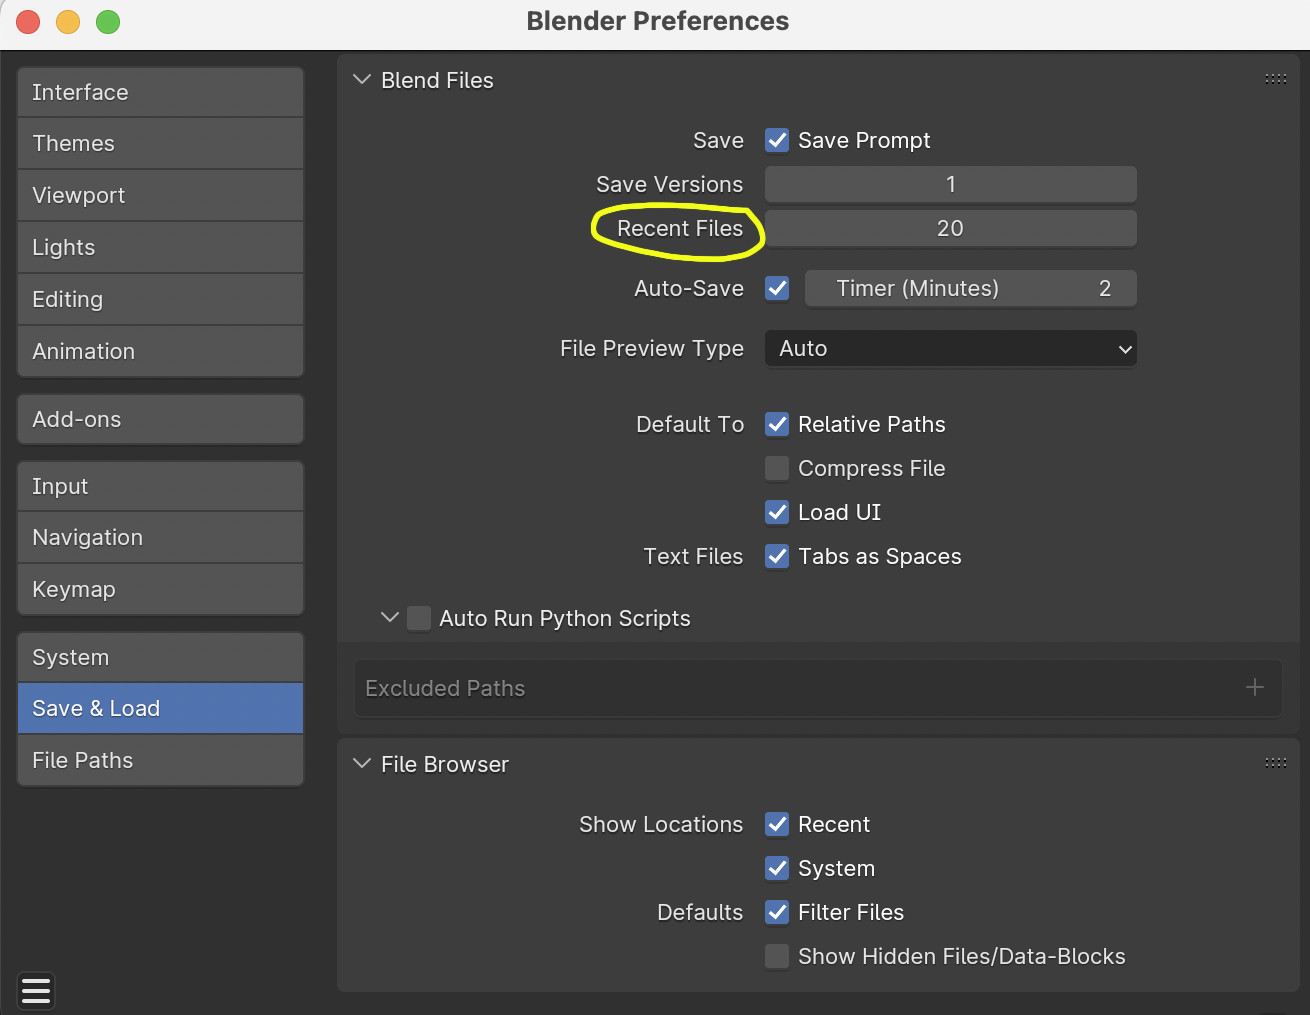This screenshot has height=1015, width=1310.
Task: Click the Recent Files value 20
Action: pos(951,228)
